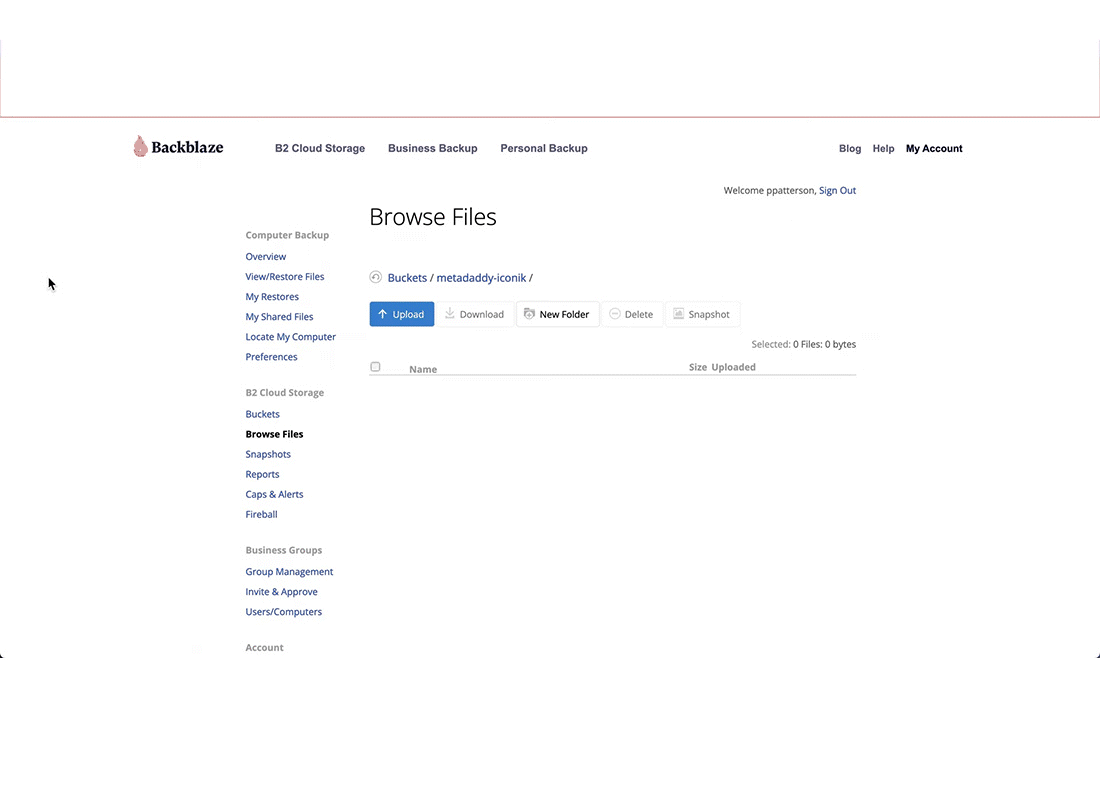Go to Buckets breadcrumb link
This screenshot has height=810, width=1100.
point(407,278)
